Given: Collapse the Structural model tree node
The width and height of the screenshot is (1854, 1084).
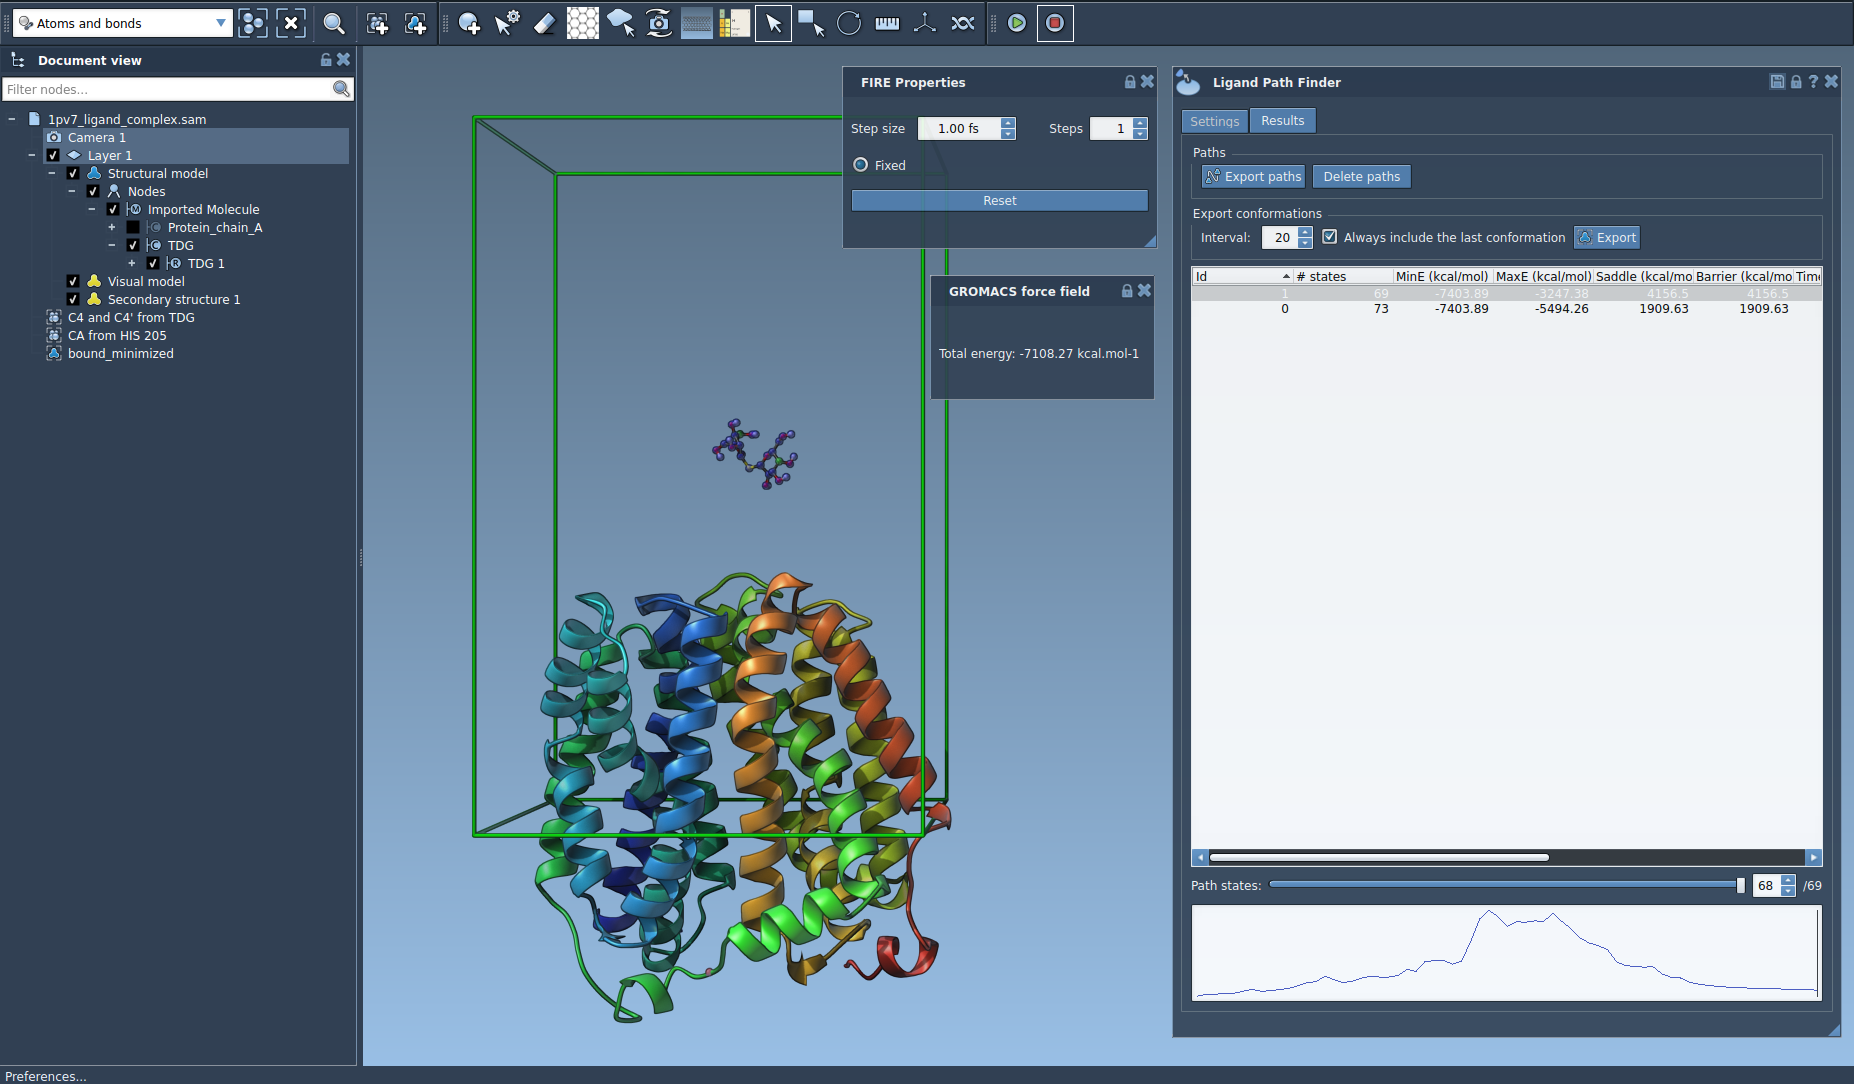Looking at the screenshot, I should coord(52,173).
